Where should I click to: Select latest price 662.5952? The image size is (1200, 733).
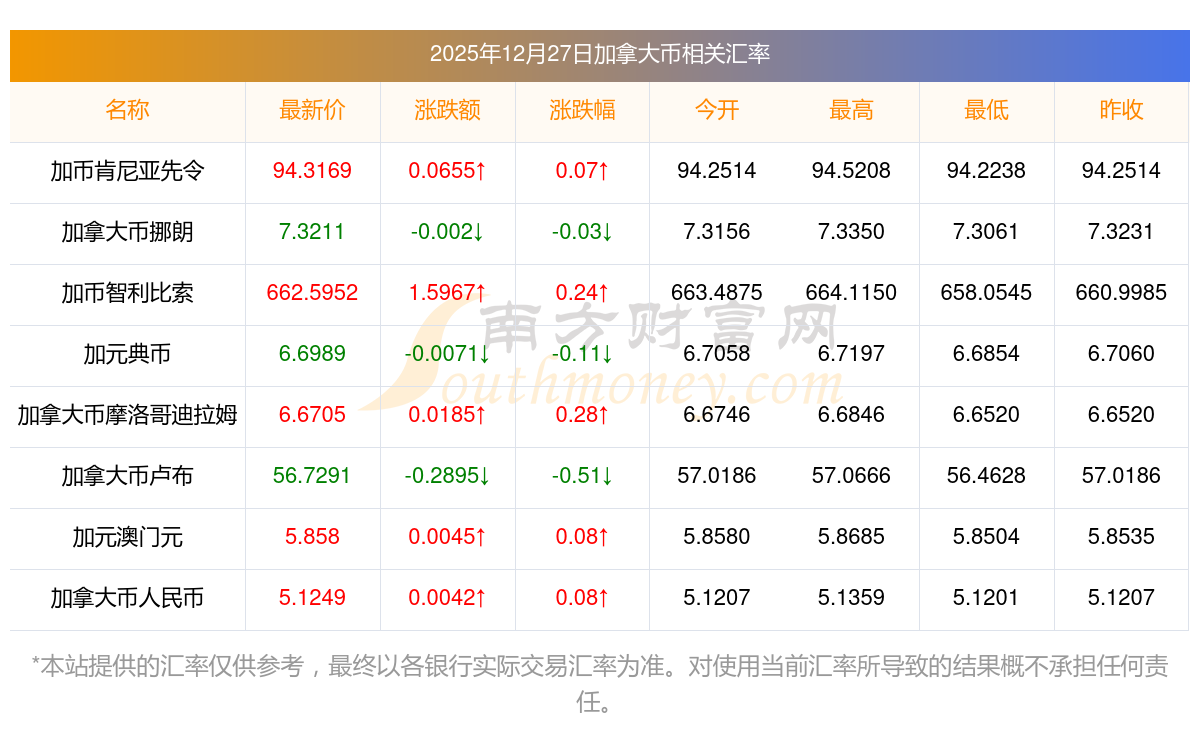point(312,293)
